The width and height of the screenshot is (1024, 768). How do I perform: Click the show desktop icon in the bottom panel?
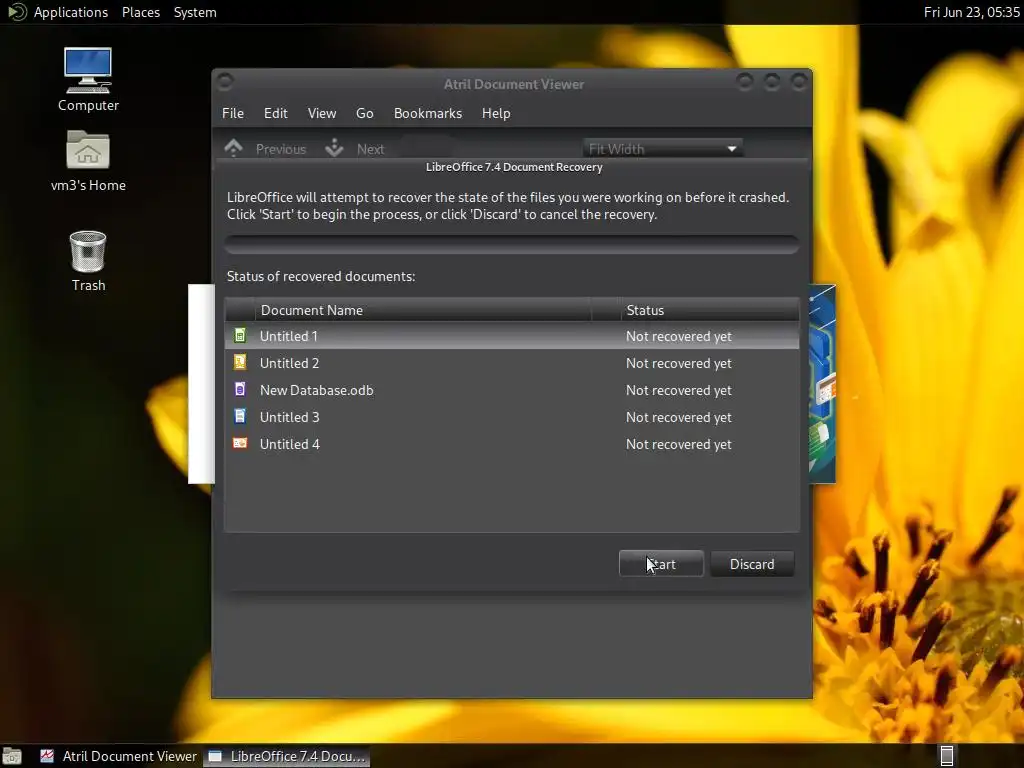click(12, 756)
